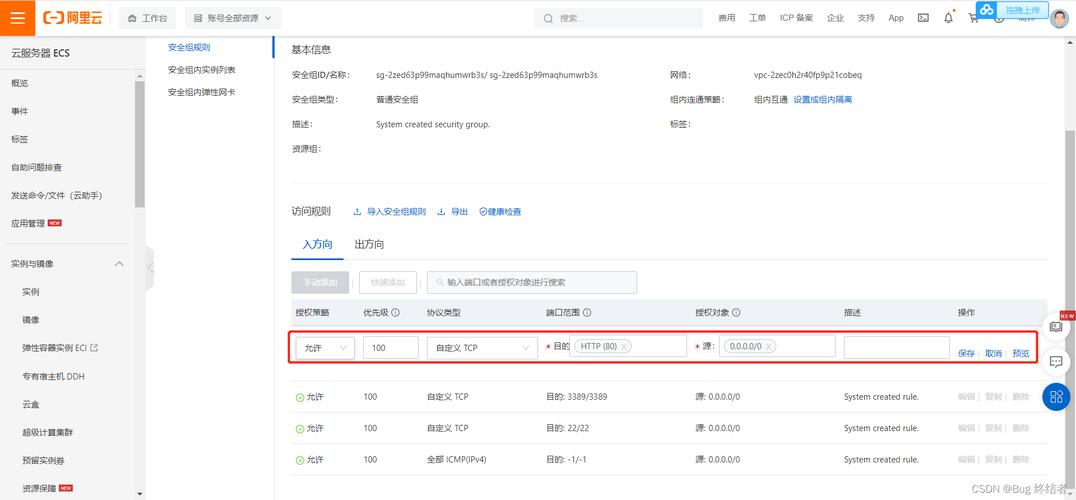This screenshot has height=500, width=1076.
Task: Open the blue floating grid apps button
Action: (1056, 396)
